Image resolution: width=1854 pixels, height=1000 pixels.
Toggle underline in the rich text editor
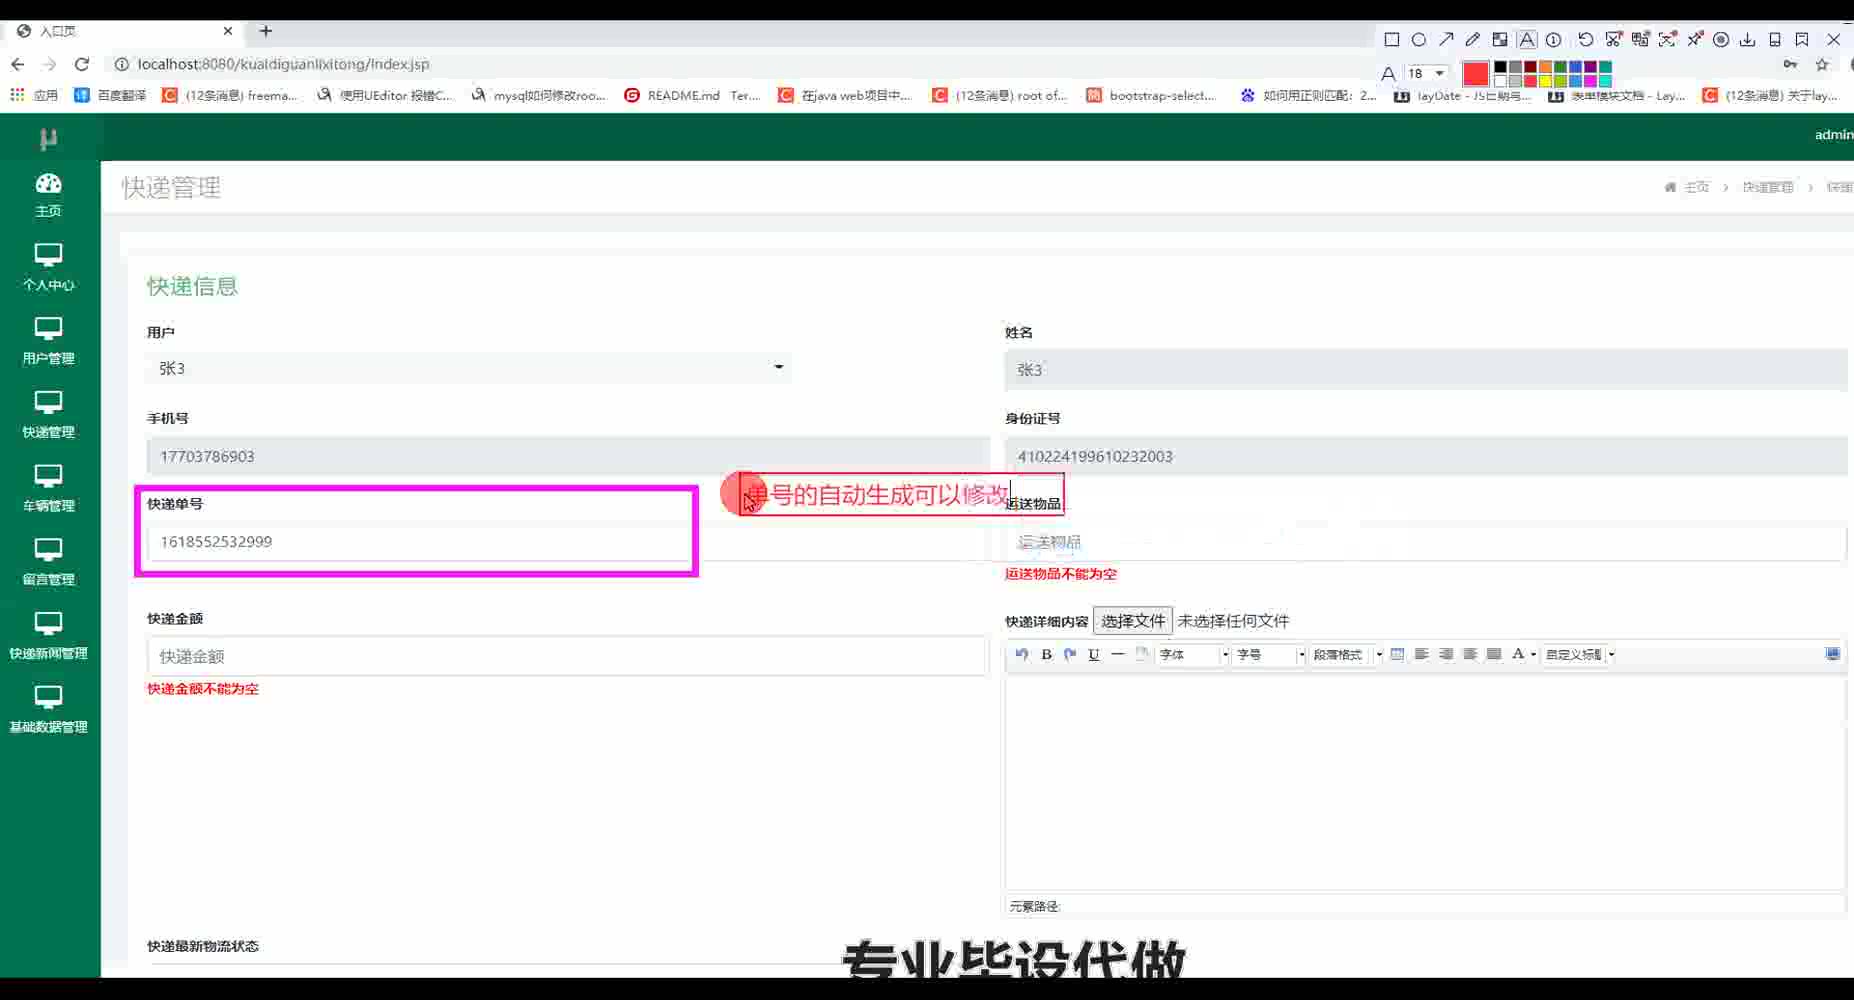tap(1094, 655)
